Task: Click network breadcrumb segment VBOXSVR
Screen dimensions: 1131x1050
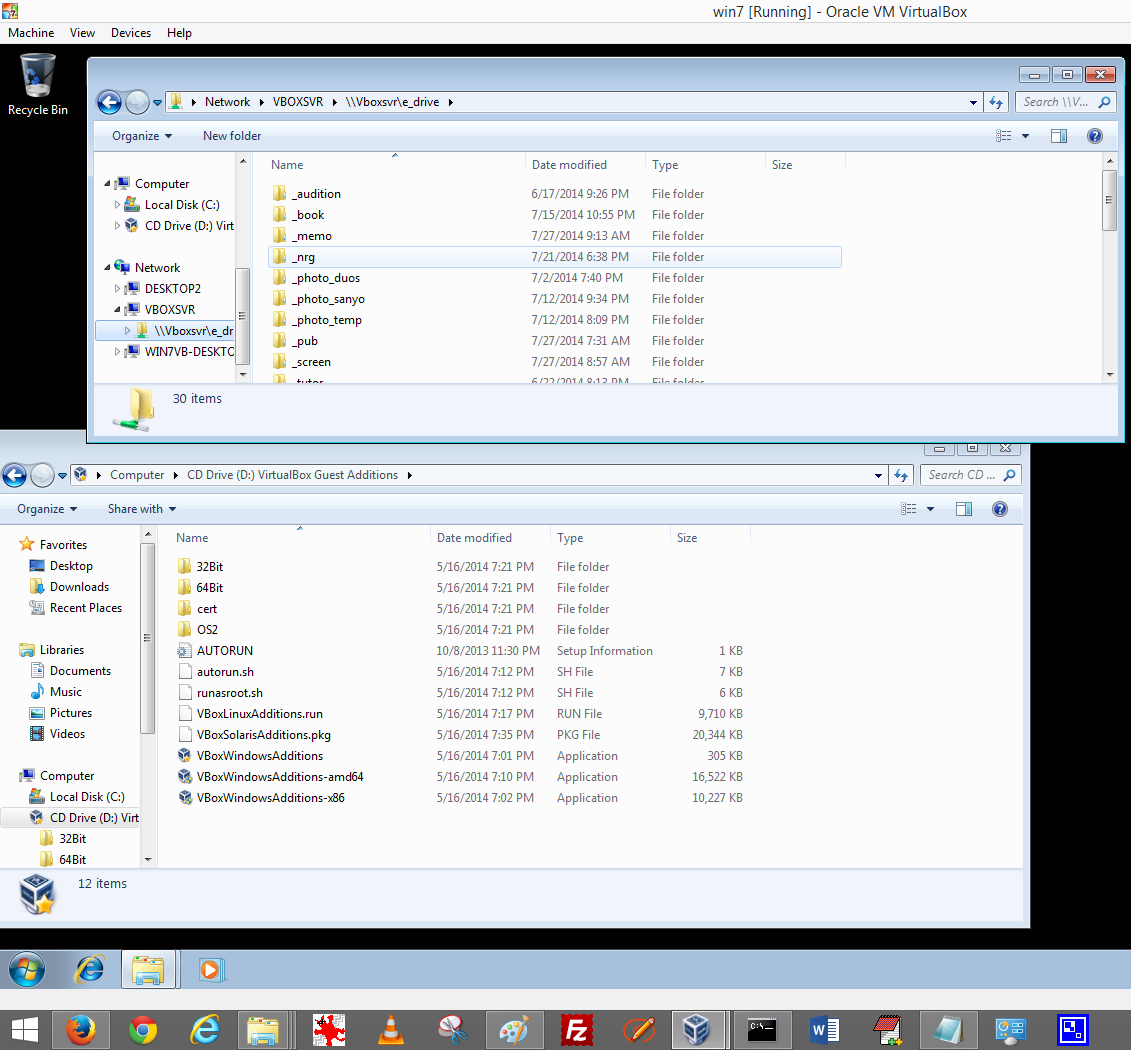Action: click(x=297, y=102)
